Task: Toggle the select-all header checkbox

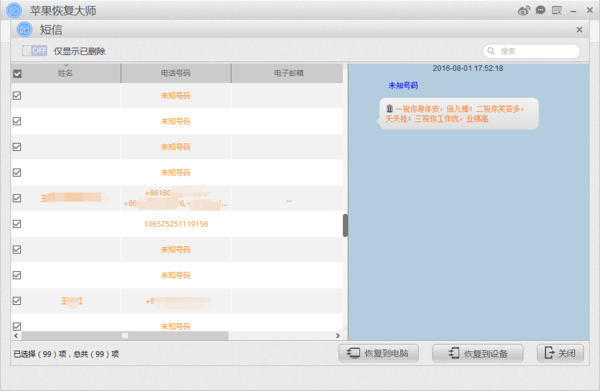Action: [x=17, y=73]
